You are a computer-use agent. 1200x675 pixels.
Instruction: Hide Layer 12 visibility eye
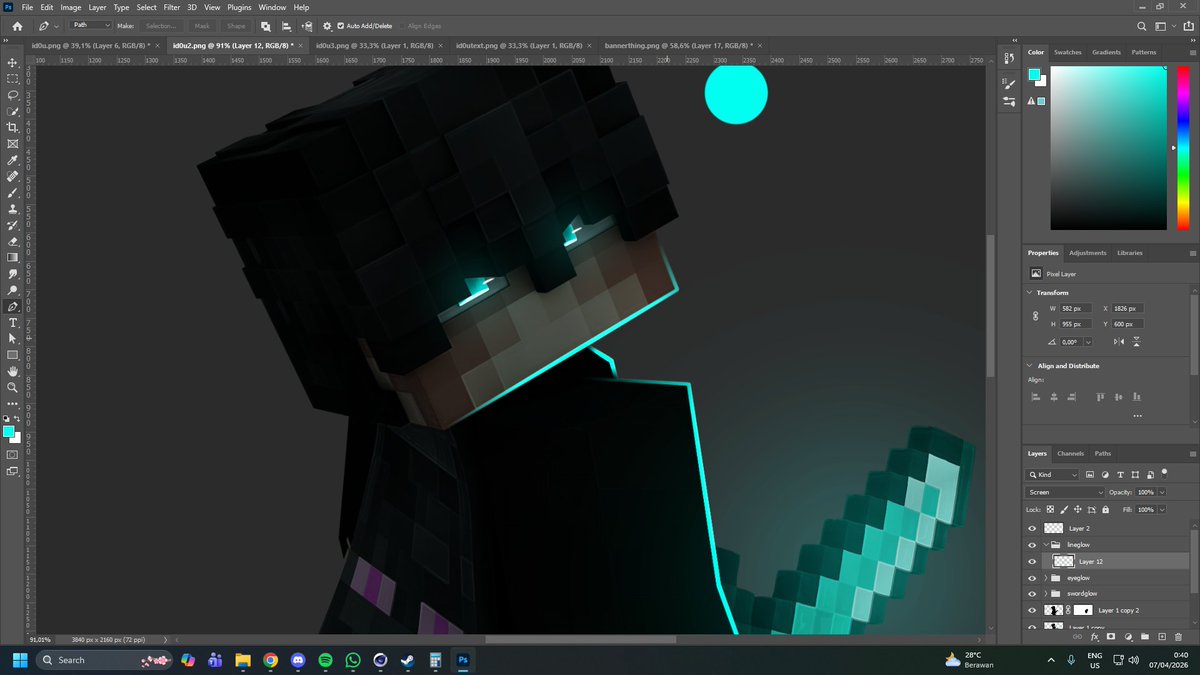coord(1033,562)
